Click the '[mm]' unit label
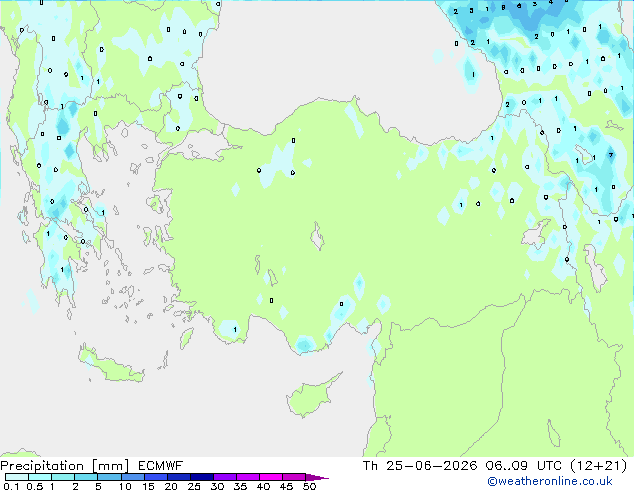 coord(110,466)
